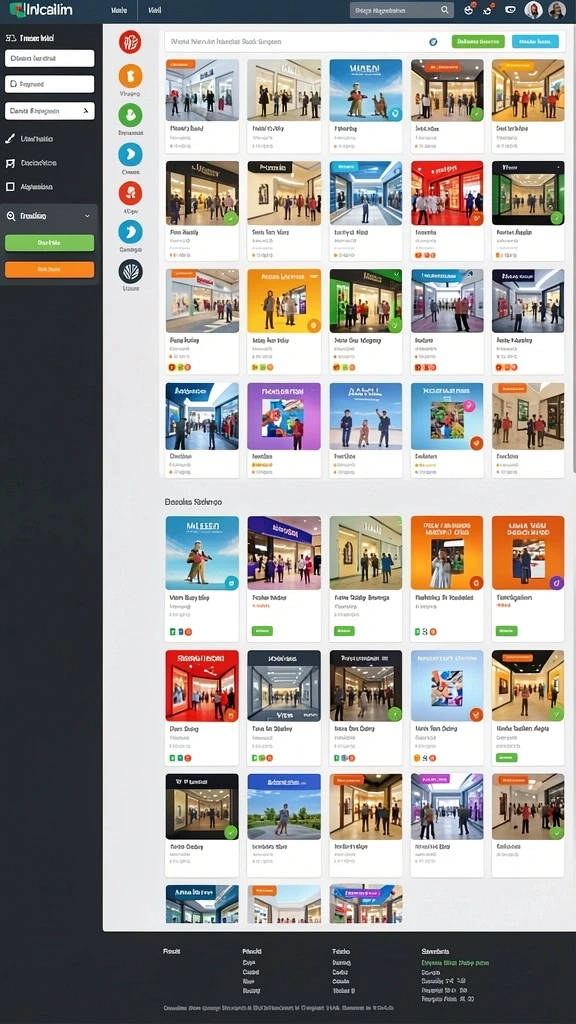576x1024 pixels.
Task: Click the vertical scrollbar at the page edge
Action: click(x=573, y=248)
